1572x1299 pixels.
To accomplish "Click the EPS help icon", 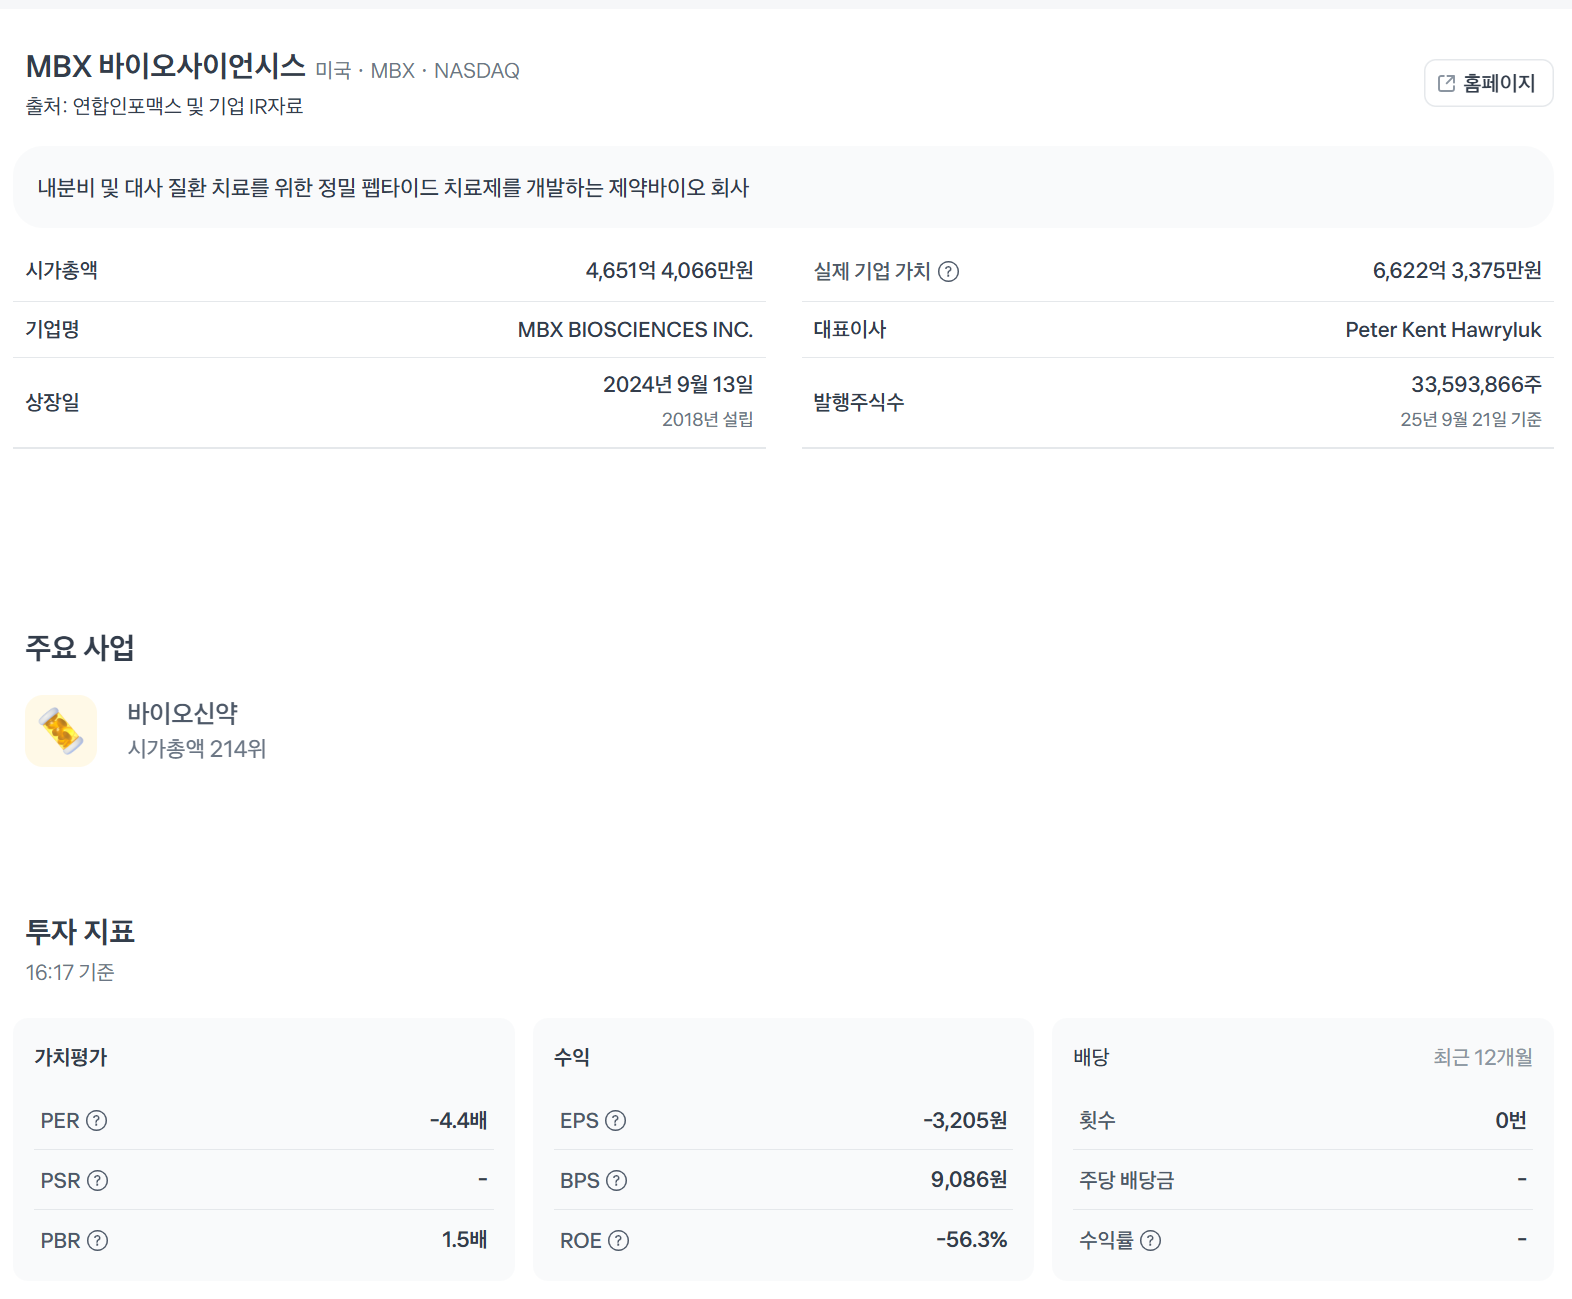I will tap(616, 1120).
